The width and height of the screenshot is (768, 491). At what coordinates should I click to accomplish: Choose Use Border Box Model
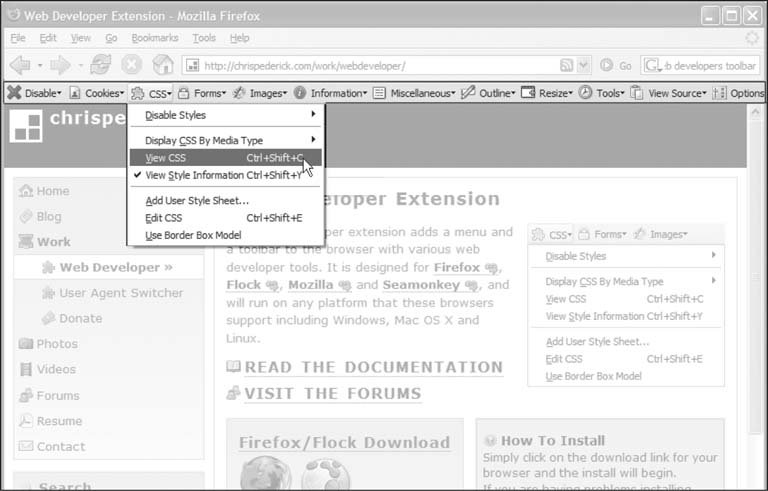tap(225, 235)
